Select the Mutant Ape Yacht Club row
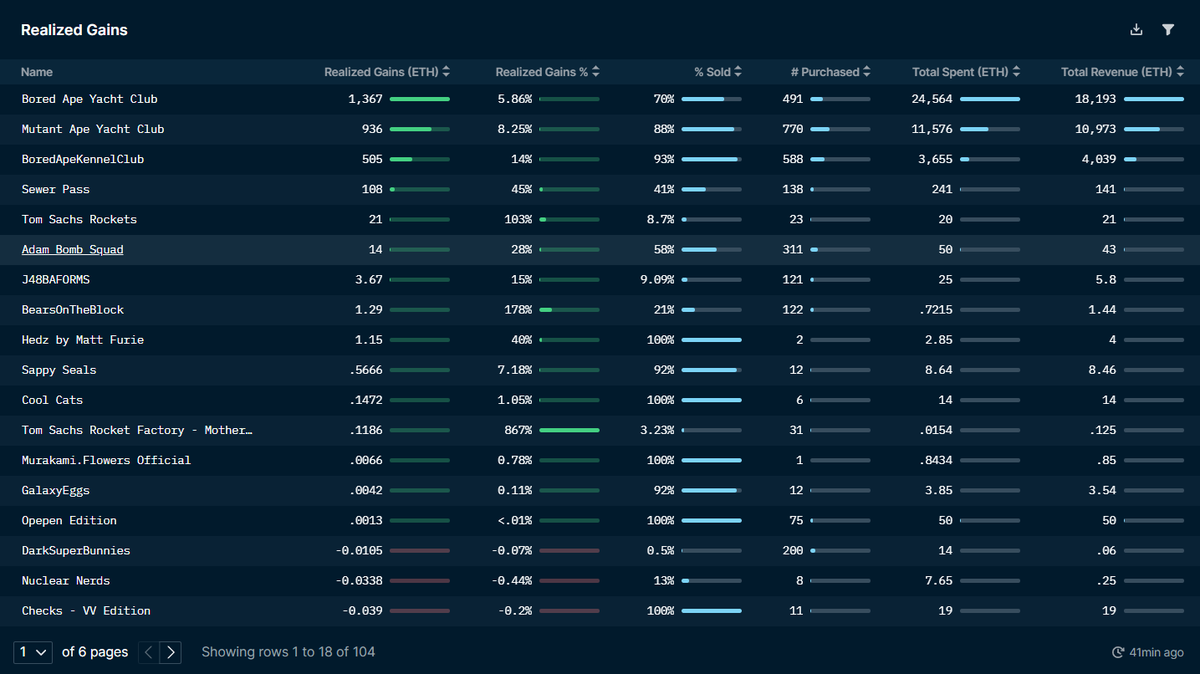The height and width of the screenshot is (674, 1200). pos(600,129)
